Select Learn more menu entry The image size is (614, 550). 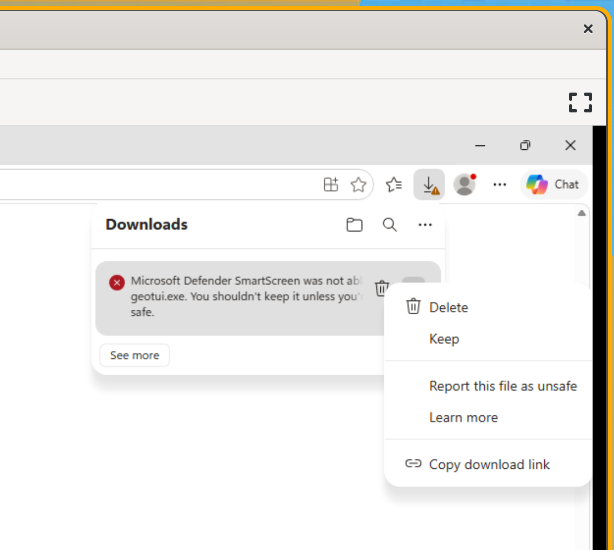click(x=488, y=417)
